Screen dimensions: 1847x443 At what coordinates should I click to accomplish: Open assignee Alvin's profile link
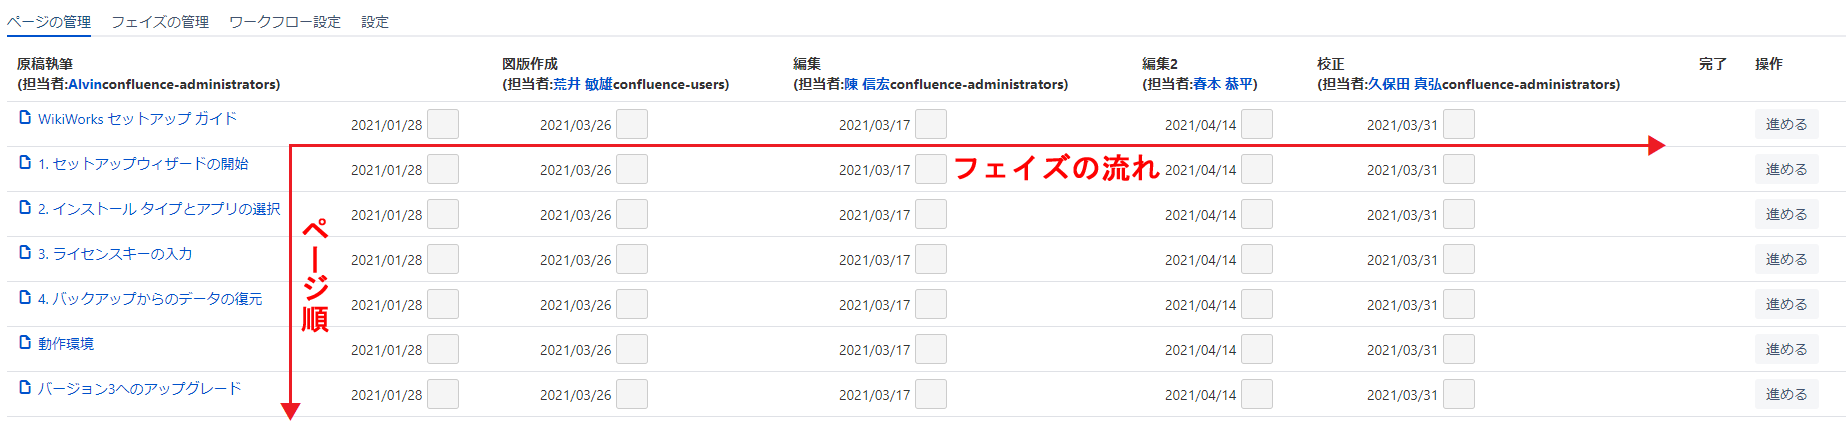point(85,85)
